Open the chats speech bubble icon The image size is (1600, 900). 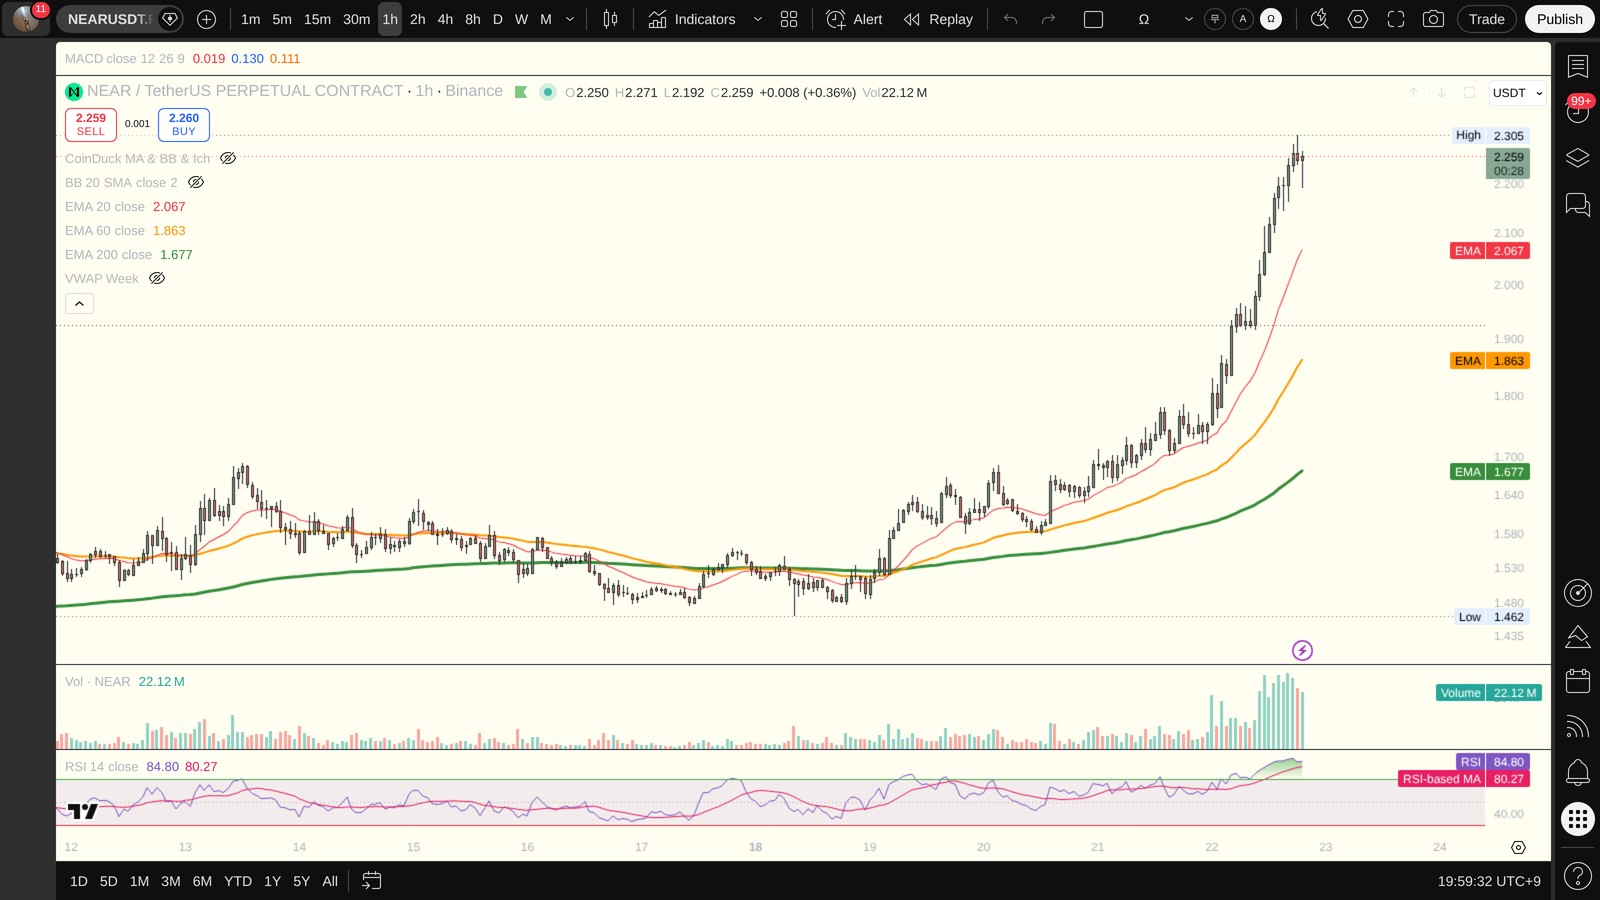coord(1578,205)
